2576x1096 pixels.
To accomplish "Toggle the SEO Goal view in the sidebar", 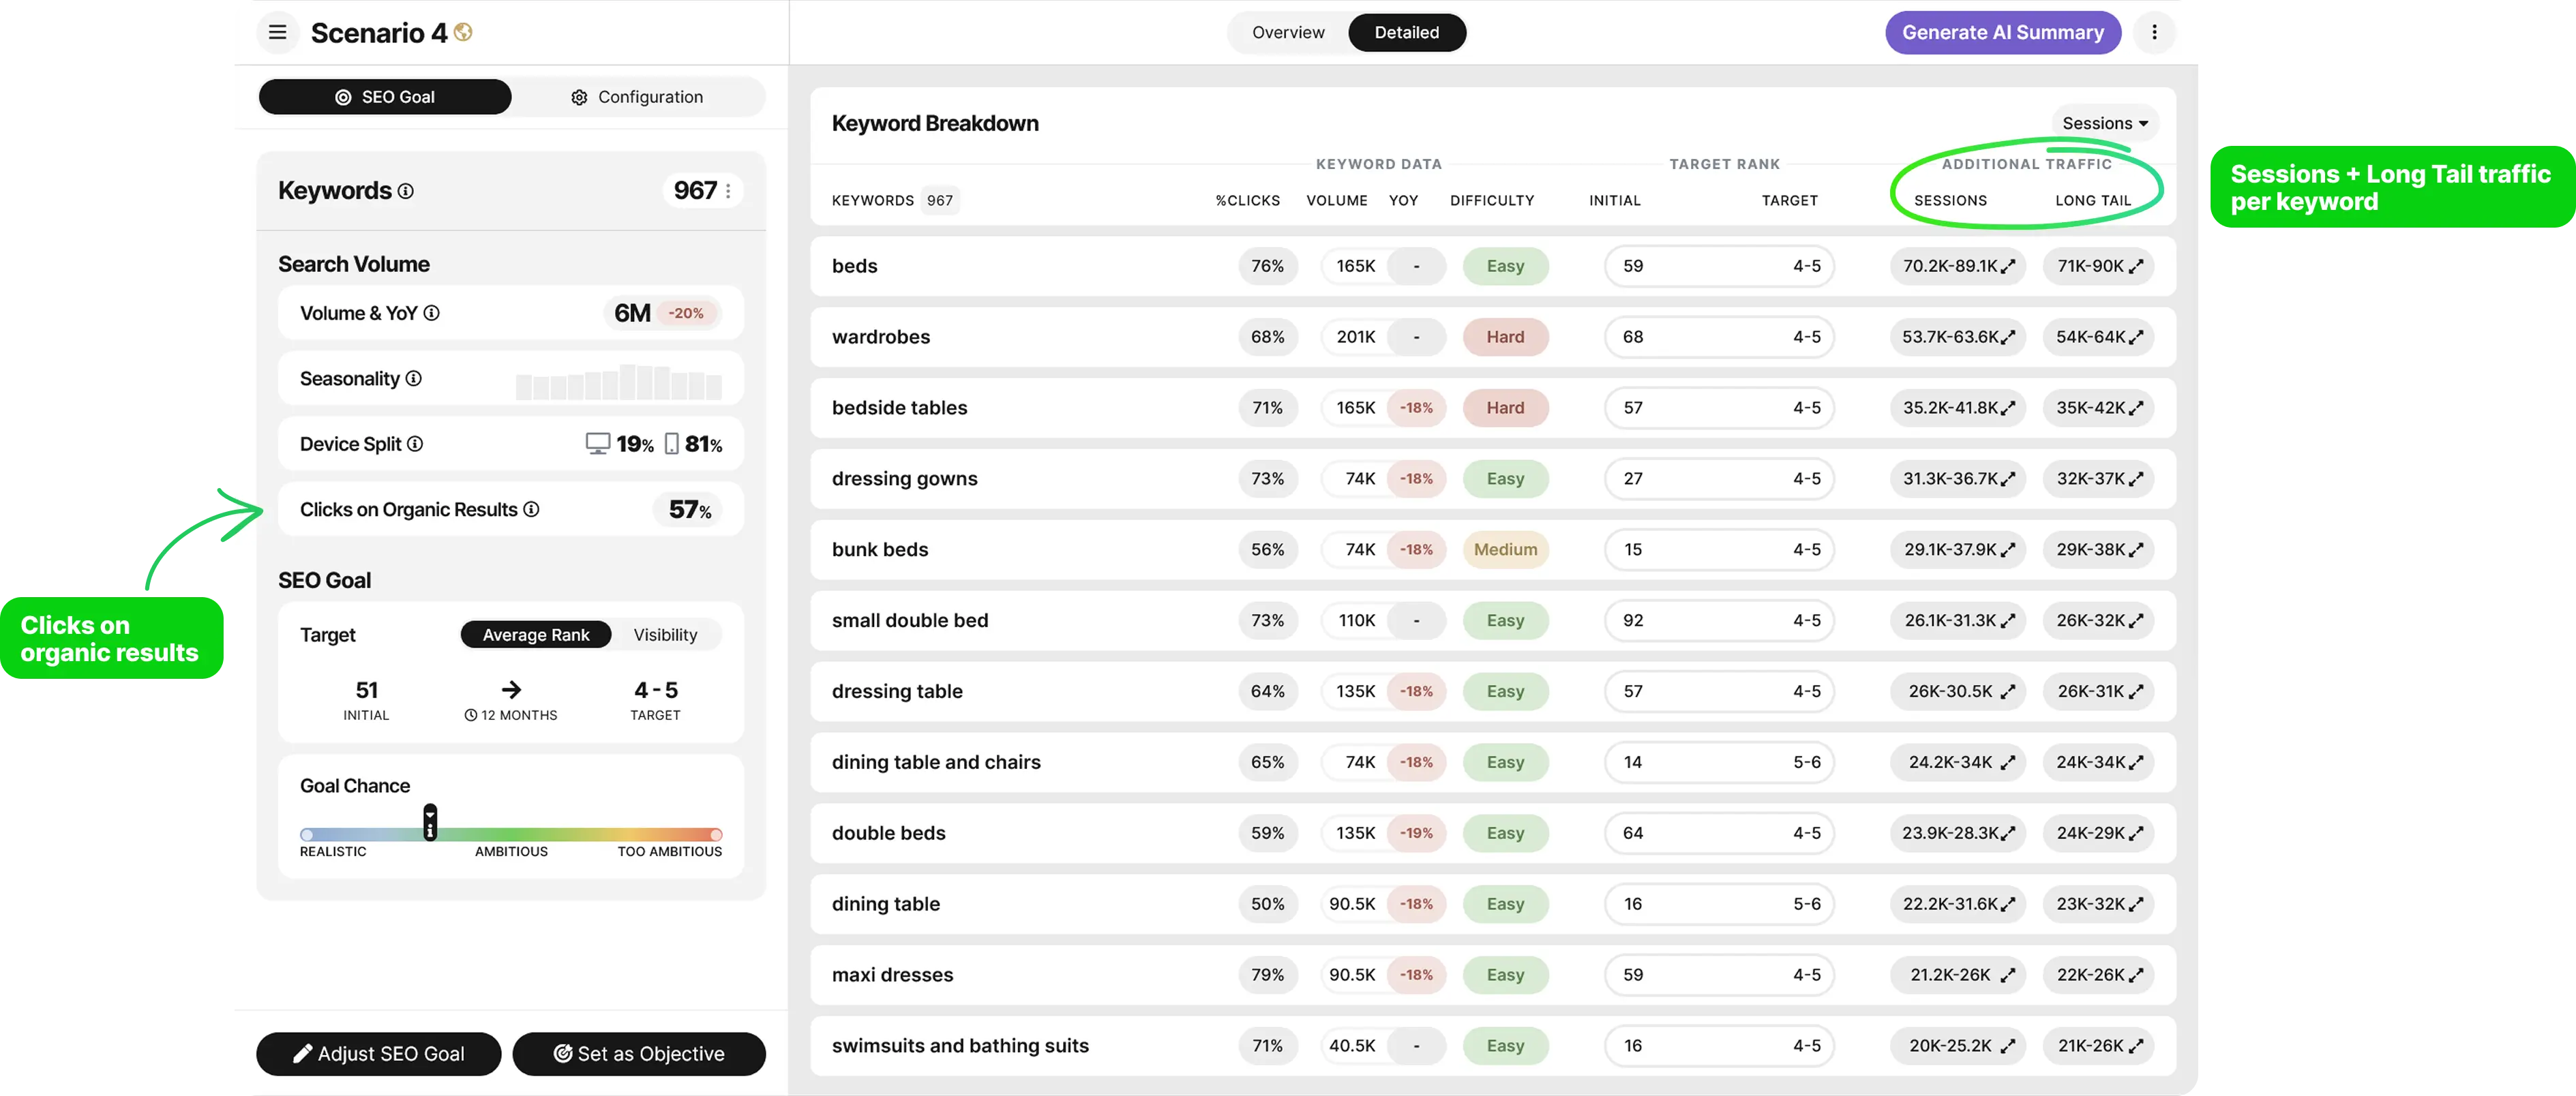I will pyautogui.click(x=385, y=96).
